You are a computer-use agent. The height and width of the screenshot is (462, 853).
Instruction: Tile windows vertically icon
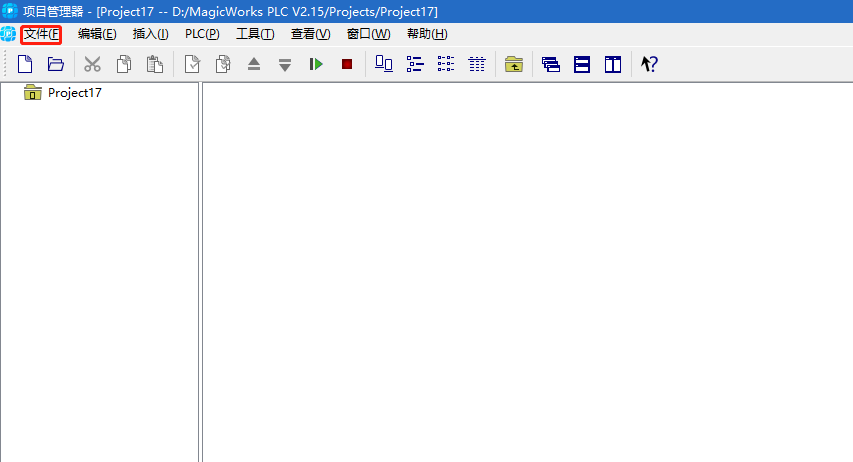click(x=613, y=64)
